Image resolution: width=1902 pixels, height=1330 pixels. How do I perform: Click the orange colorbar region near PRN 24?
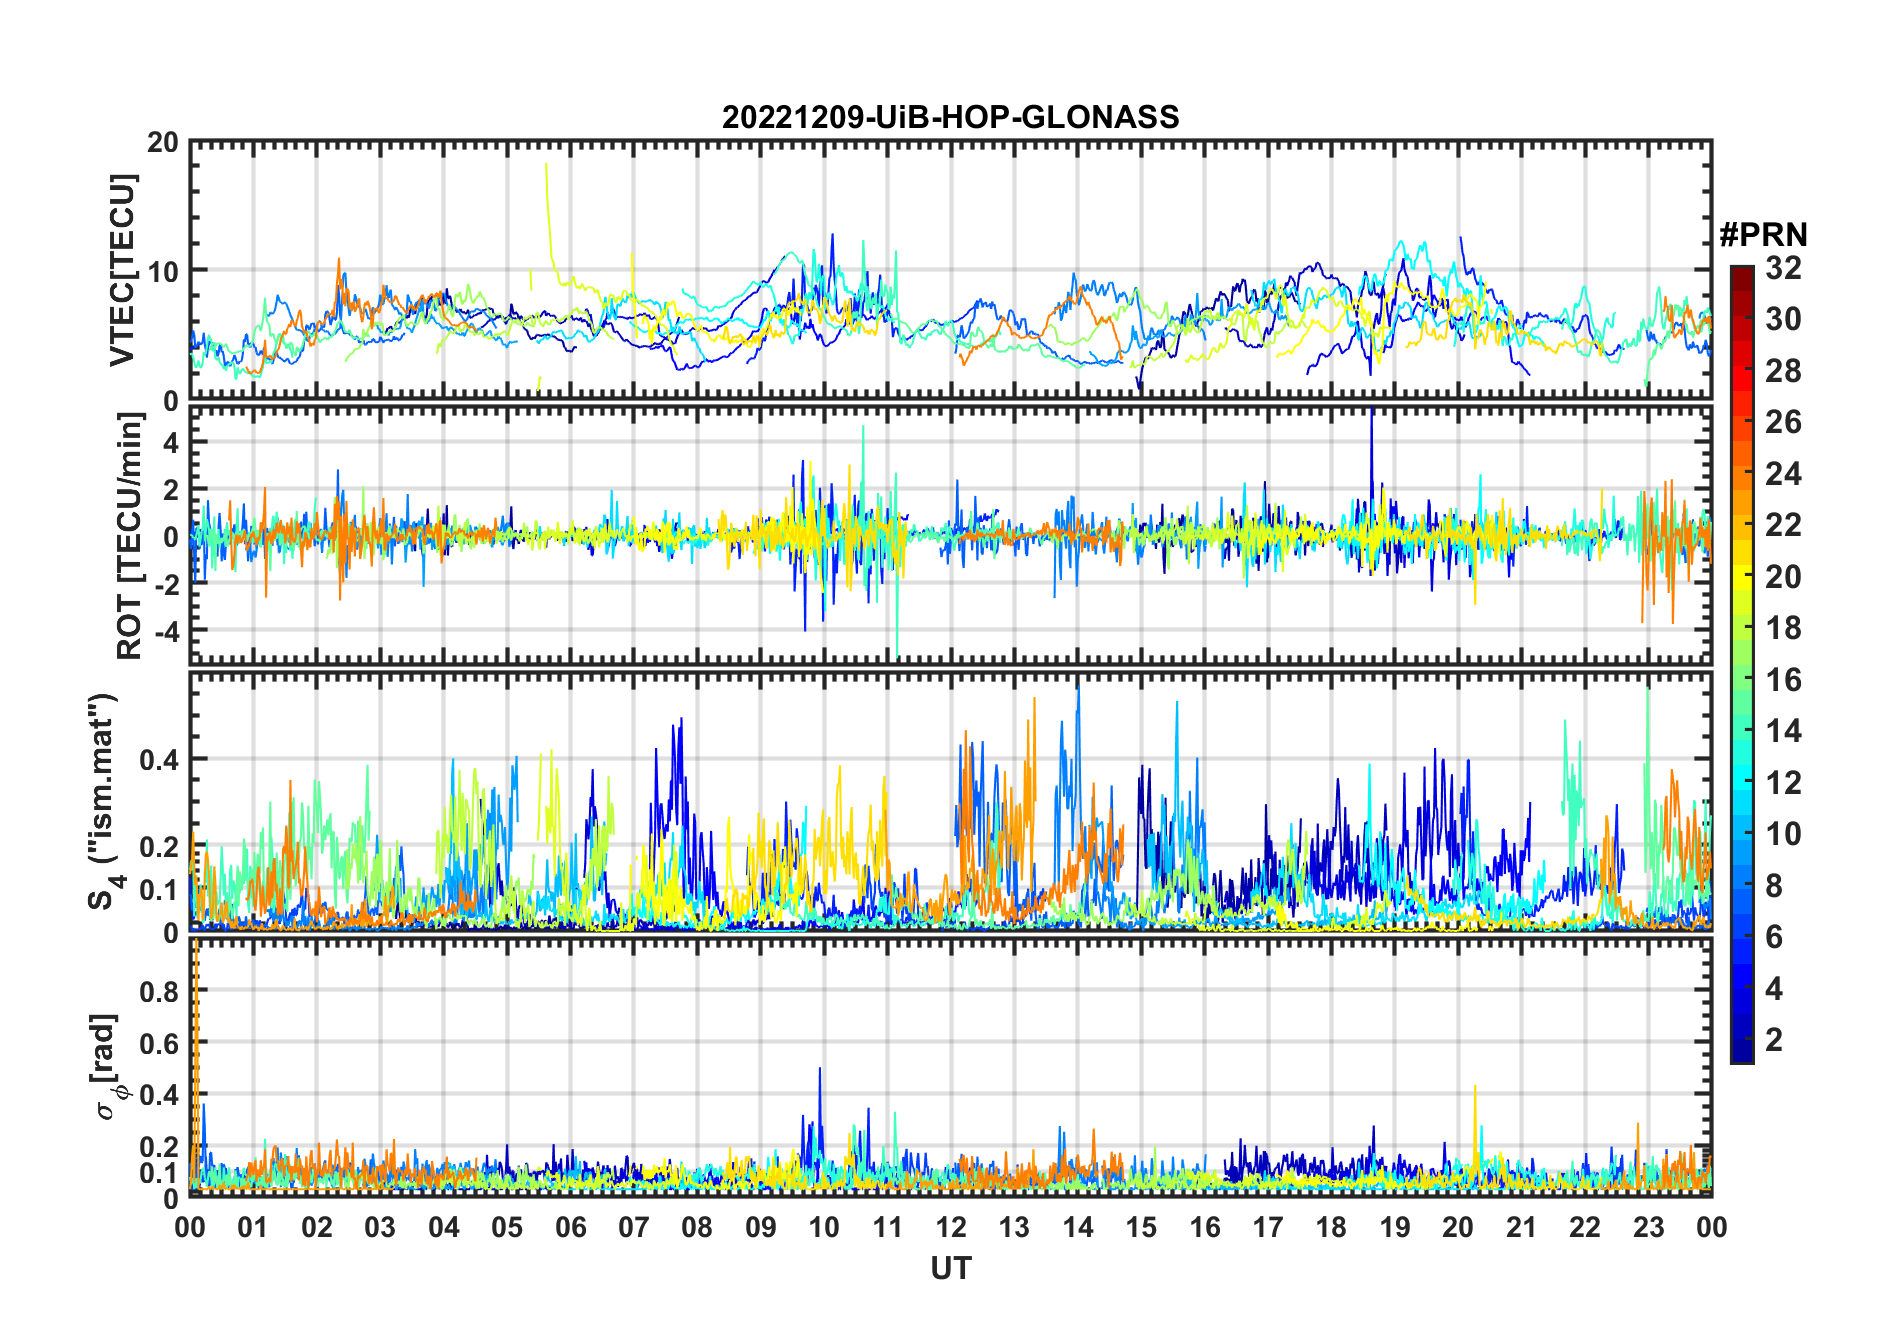1742,474
